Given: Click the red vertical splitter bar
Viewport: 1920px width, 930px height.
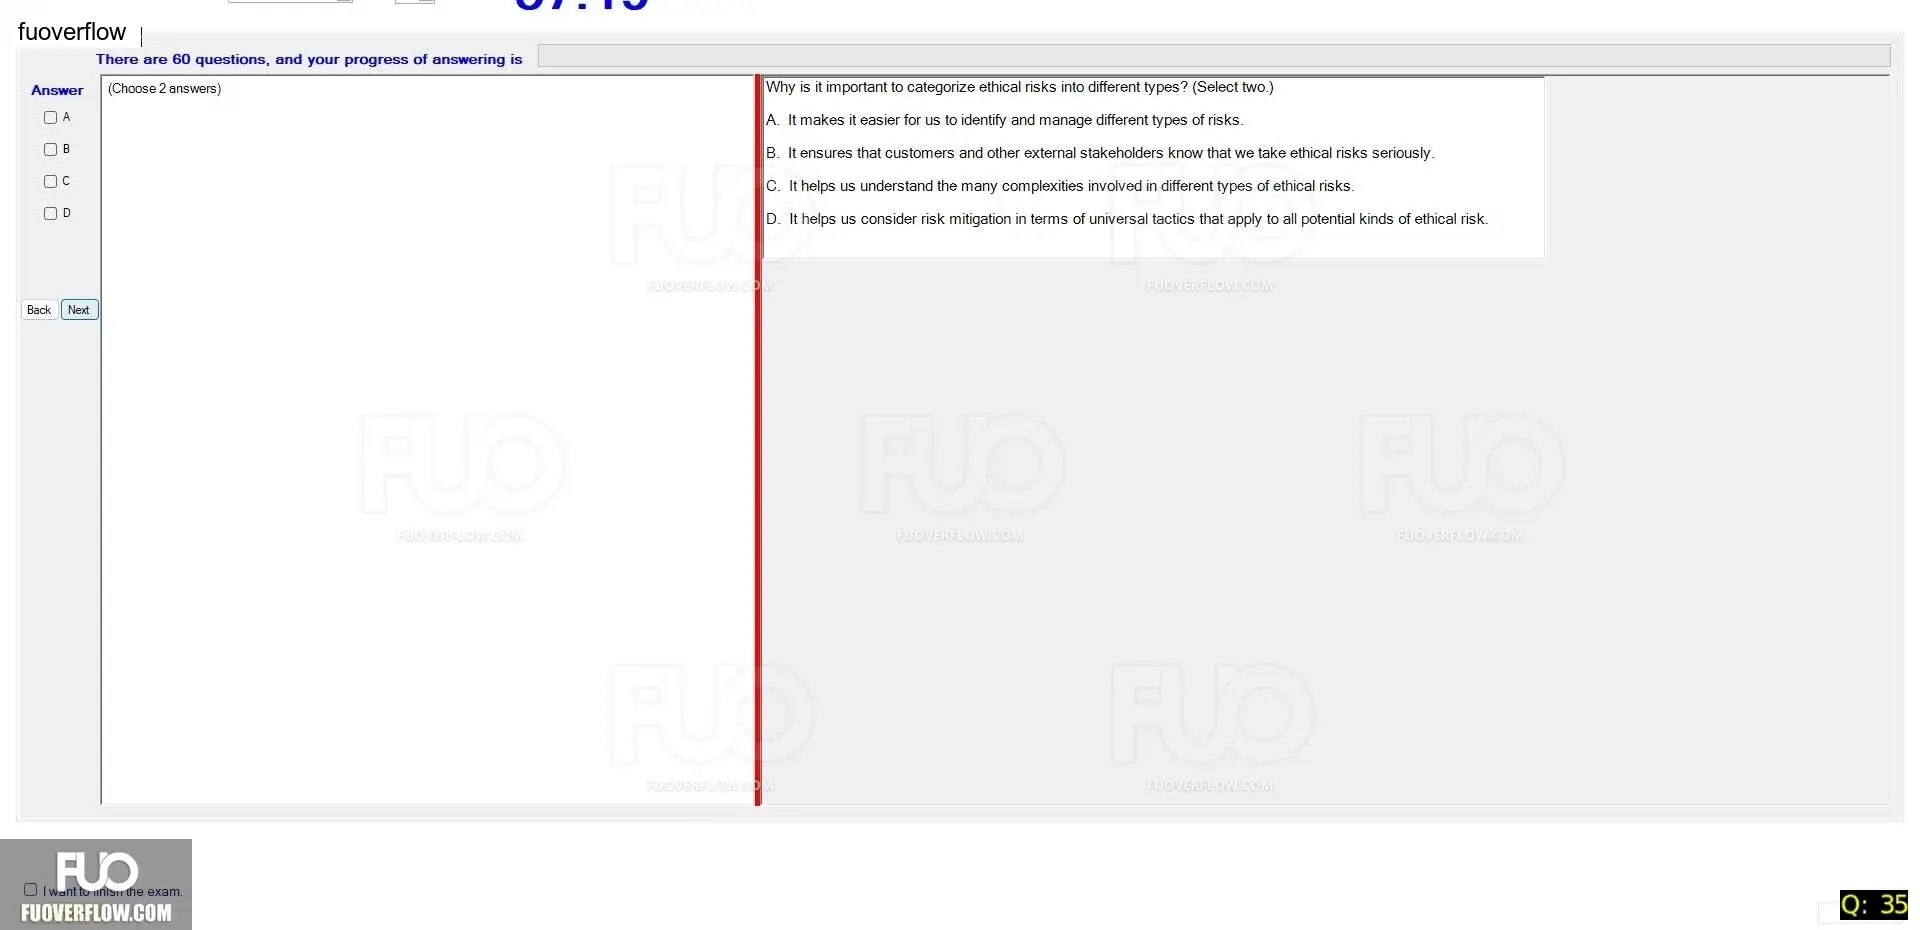Looking at the screenshot, I should 758,440.
